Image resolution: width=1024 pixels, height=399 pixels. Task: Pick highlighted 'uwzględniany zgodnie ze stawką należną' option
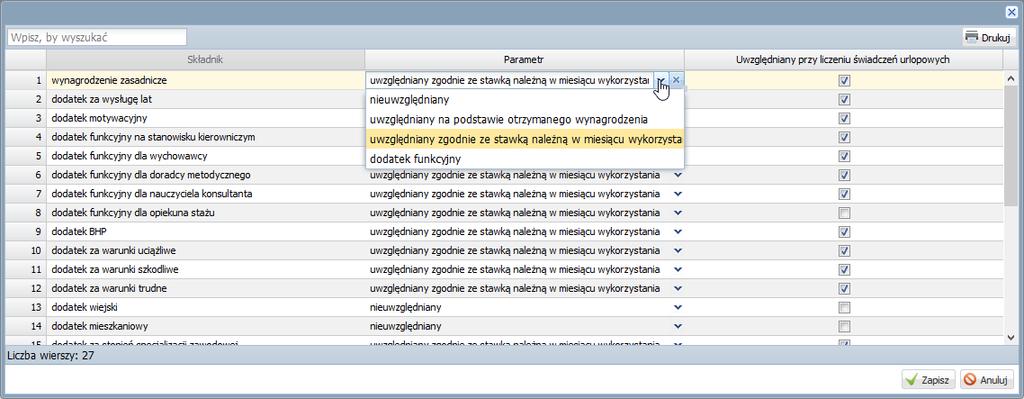525,139
